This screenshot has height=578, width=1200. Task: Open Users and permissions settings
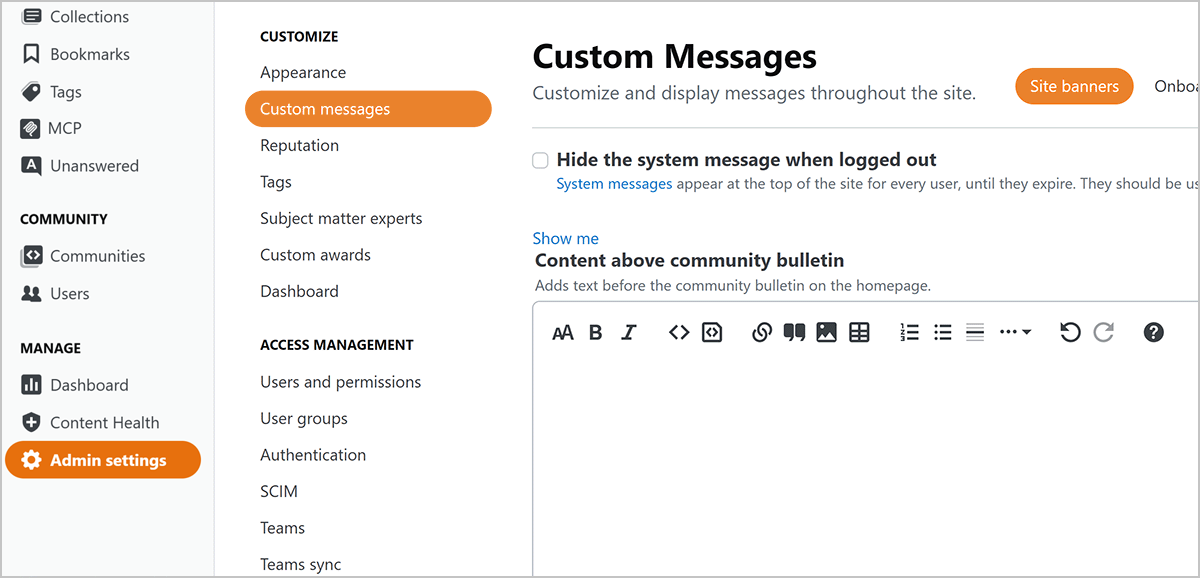[x=340, y=382]
